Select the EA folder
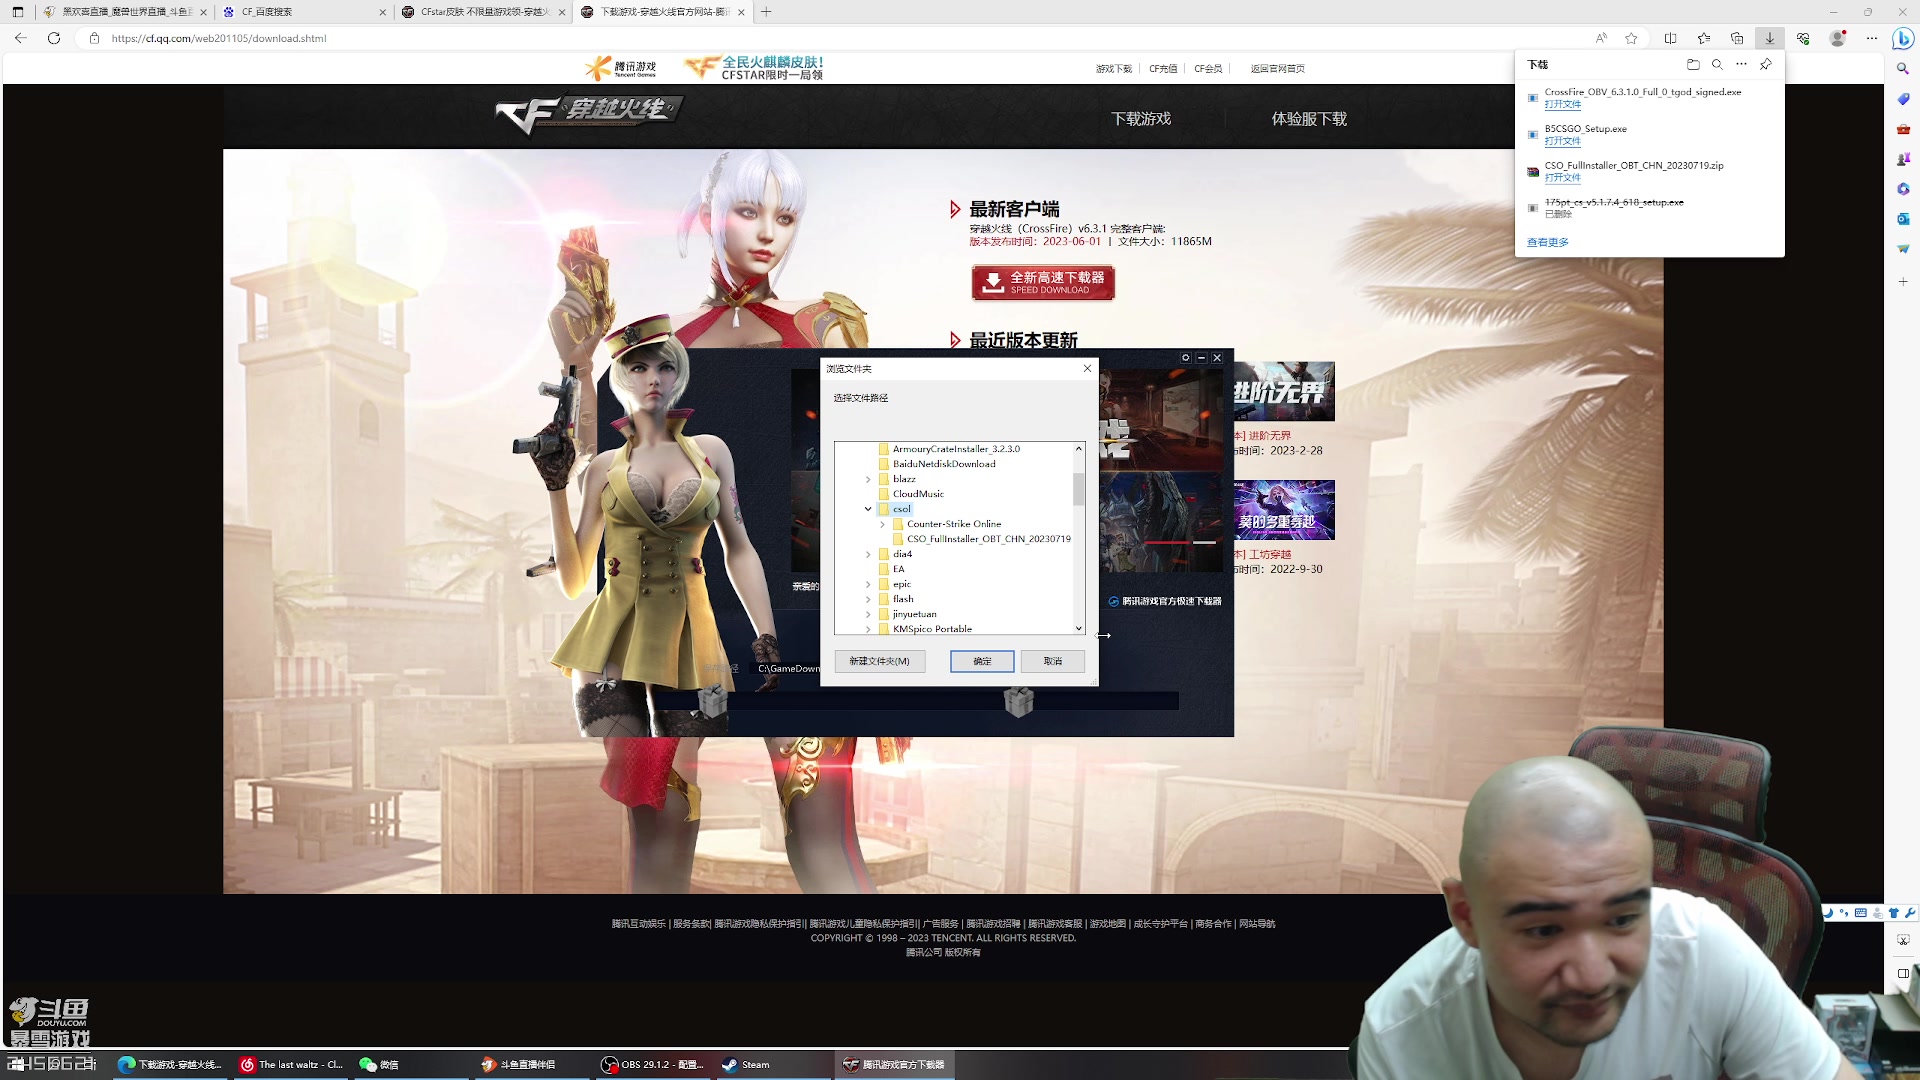 (x=898, y=569)
